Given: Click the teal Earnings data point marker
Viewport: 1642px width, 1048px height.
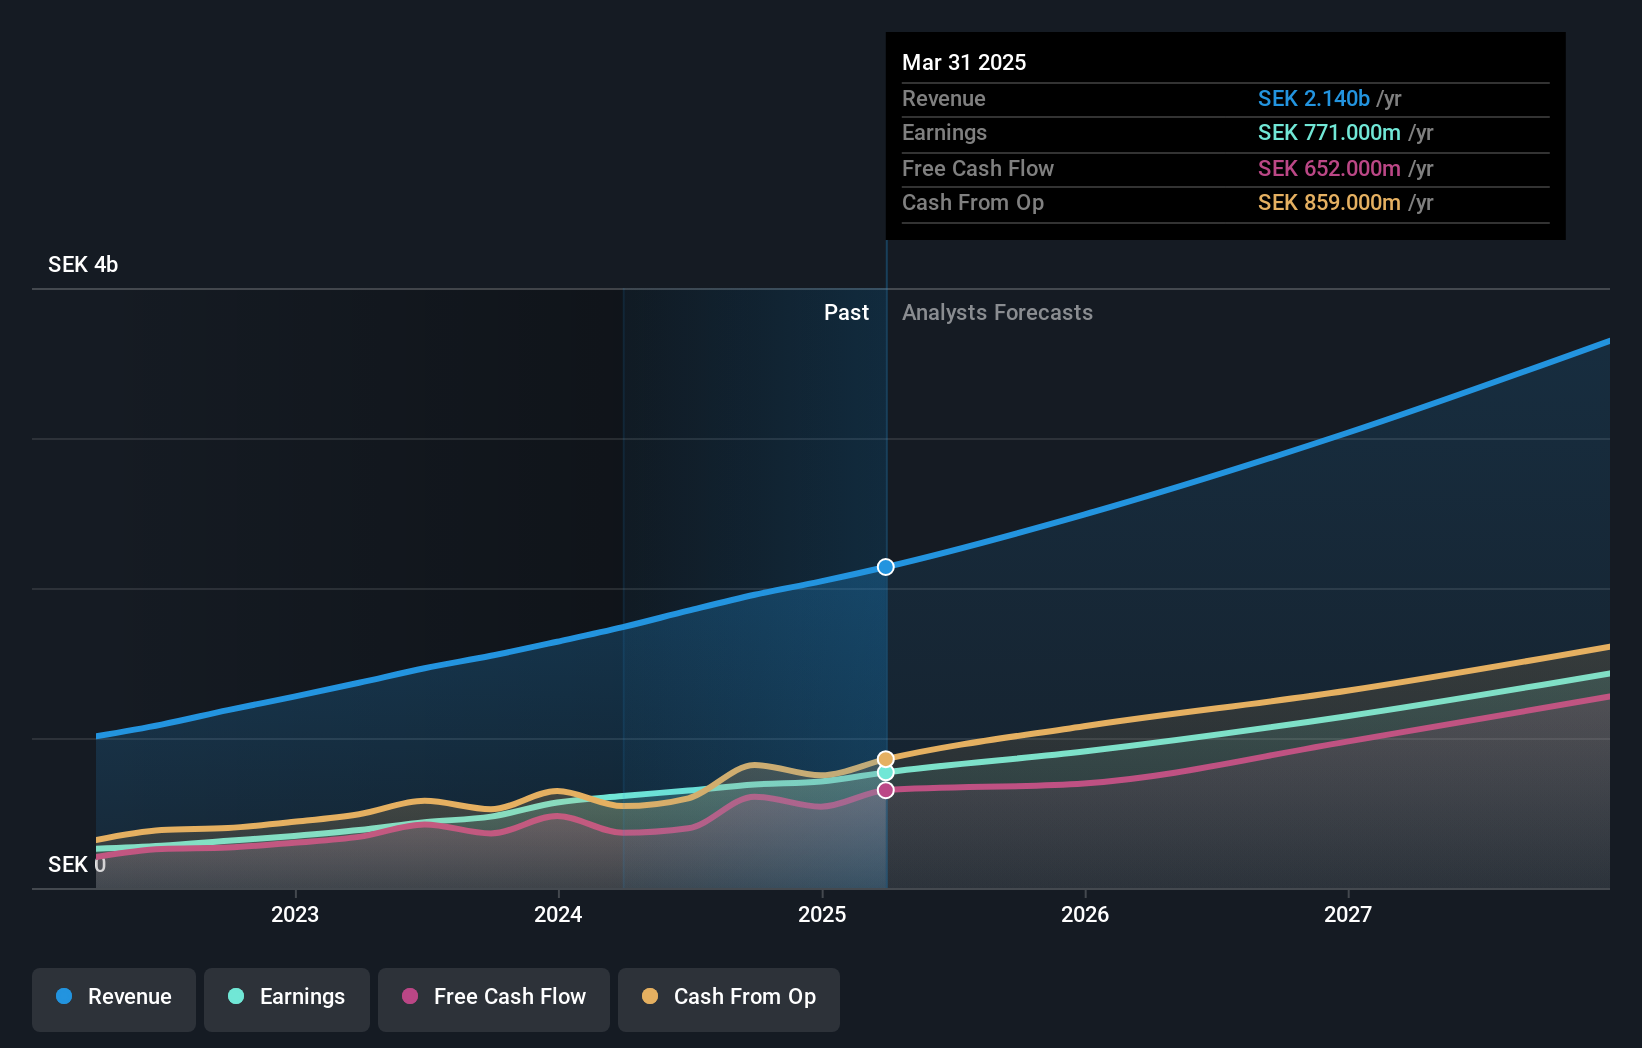Looking at the screenshot, I should pos(886,773).
